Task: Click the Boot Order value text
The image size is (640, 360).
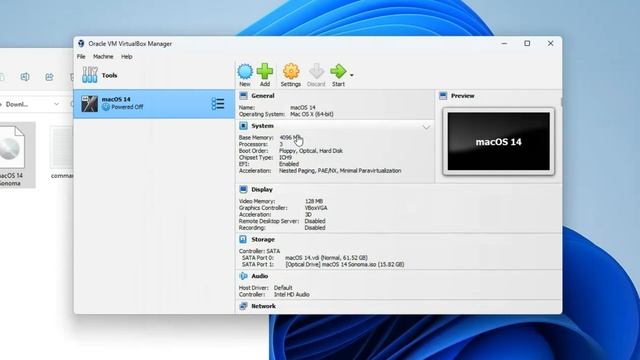Action: tap(311, 151)
